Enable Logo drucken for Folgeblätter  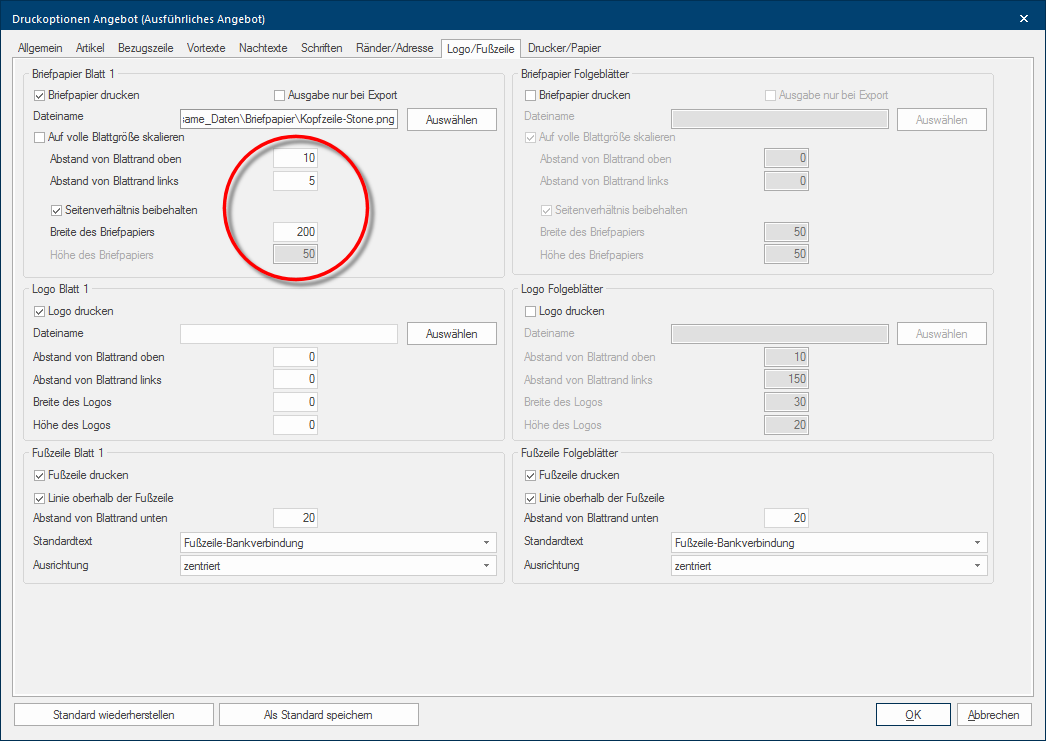pos(531,311)
